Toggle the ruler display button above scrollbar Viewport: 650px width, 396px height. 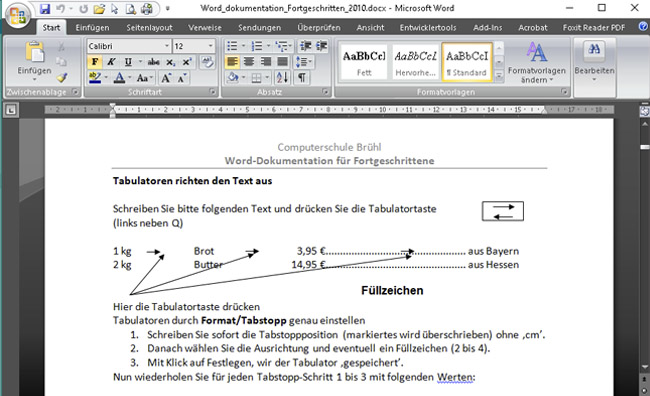[644, 111]
